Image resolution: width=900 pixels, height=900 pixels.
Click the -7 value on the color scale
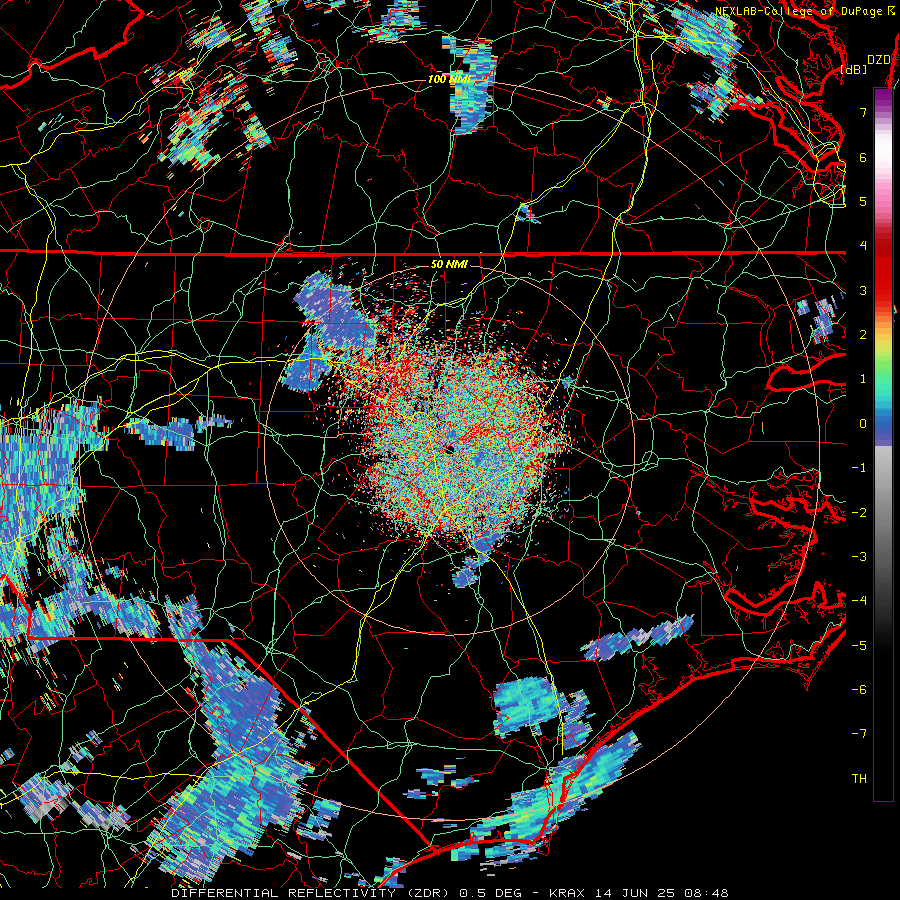(859, 734)
